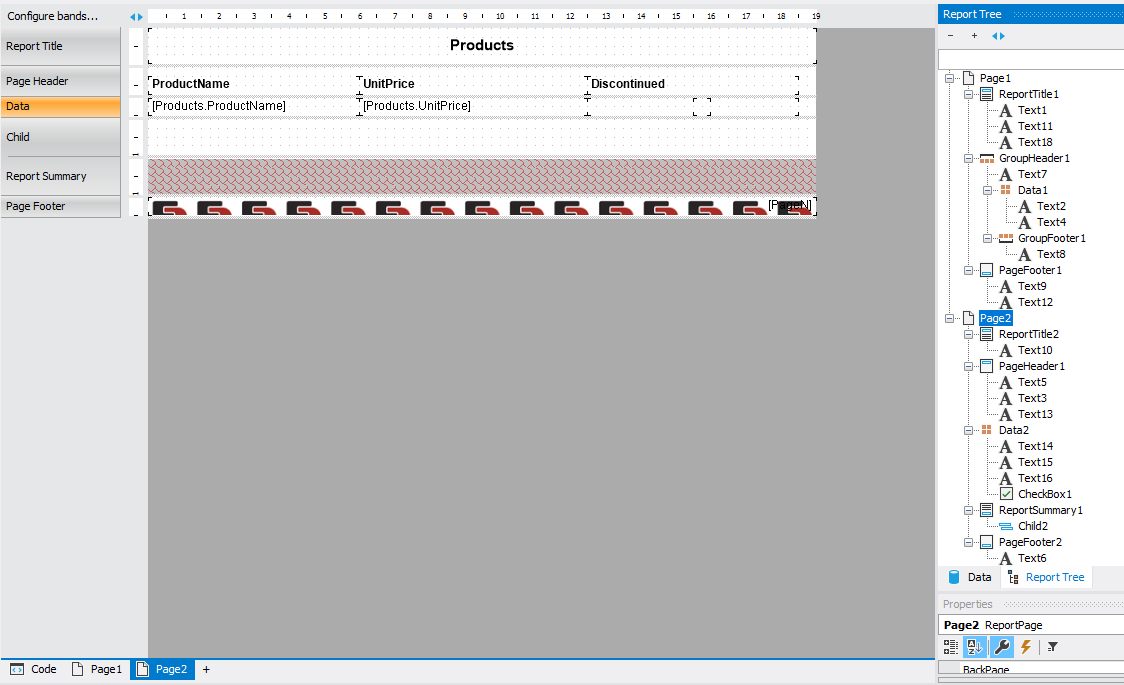Screen dimensions: 1124x685
Task: Switch to events via the lightning icon
Action: [x=1025, y=647]
